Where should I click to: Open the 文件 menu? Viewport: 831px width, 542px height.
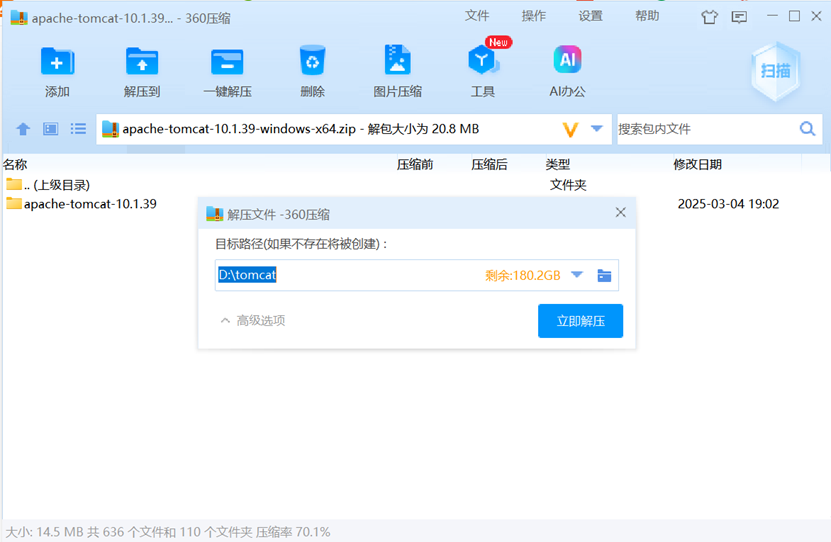[477, 16]
